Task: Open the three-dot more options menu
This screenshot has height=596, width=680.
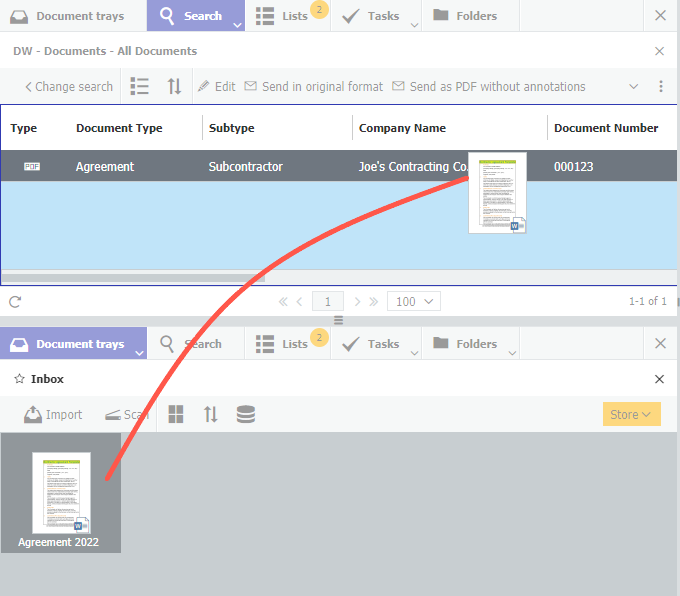Action: tap(660, 87)
